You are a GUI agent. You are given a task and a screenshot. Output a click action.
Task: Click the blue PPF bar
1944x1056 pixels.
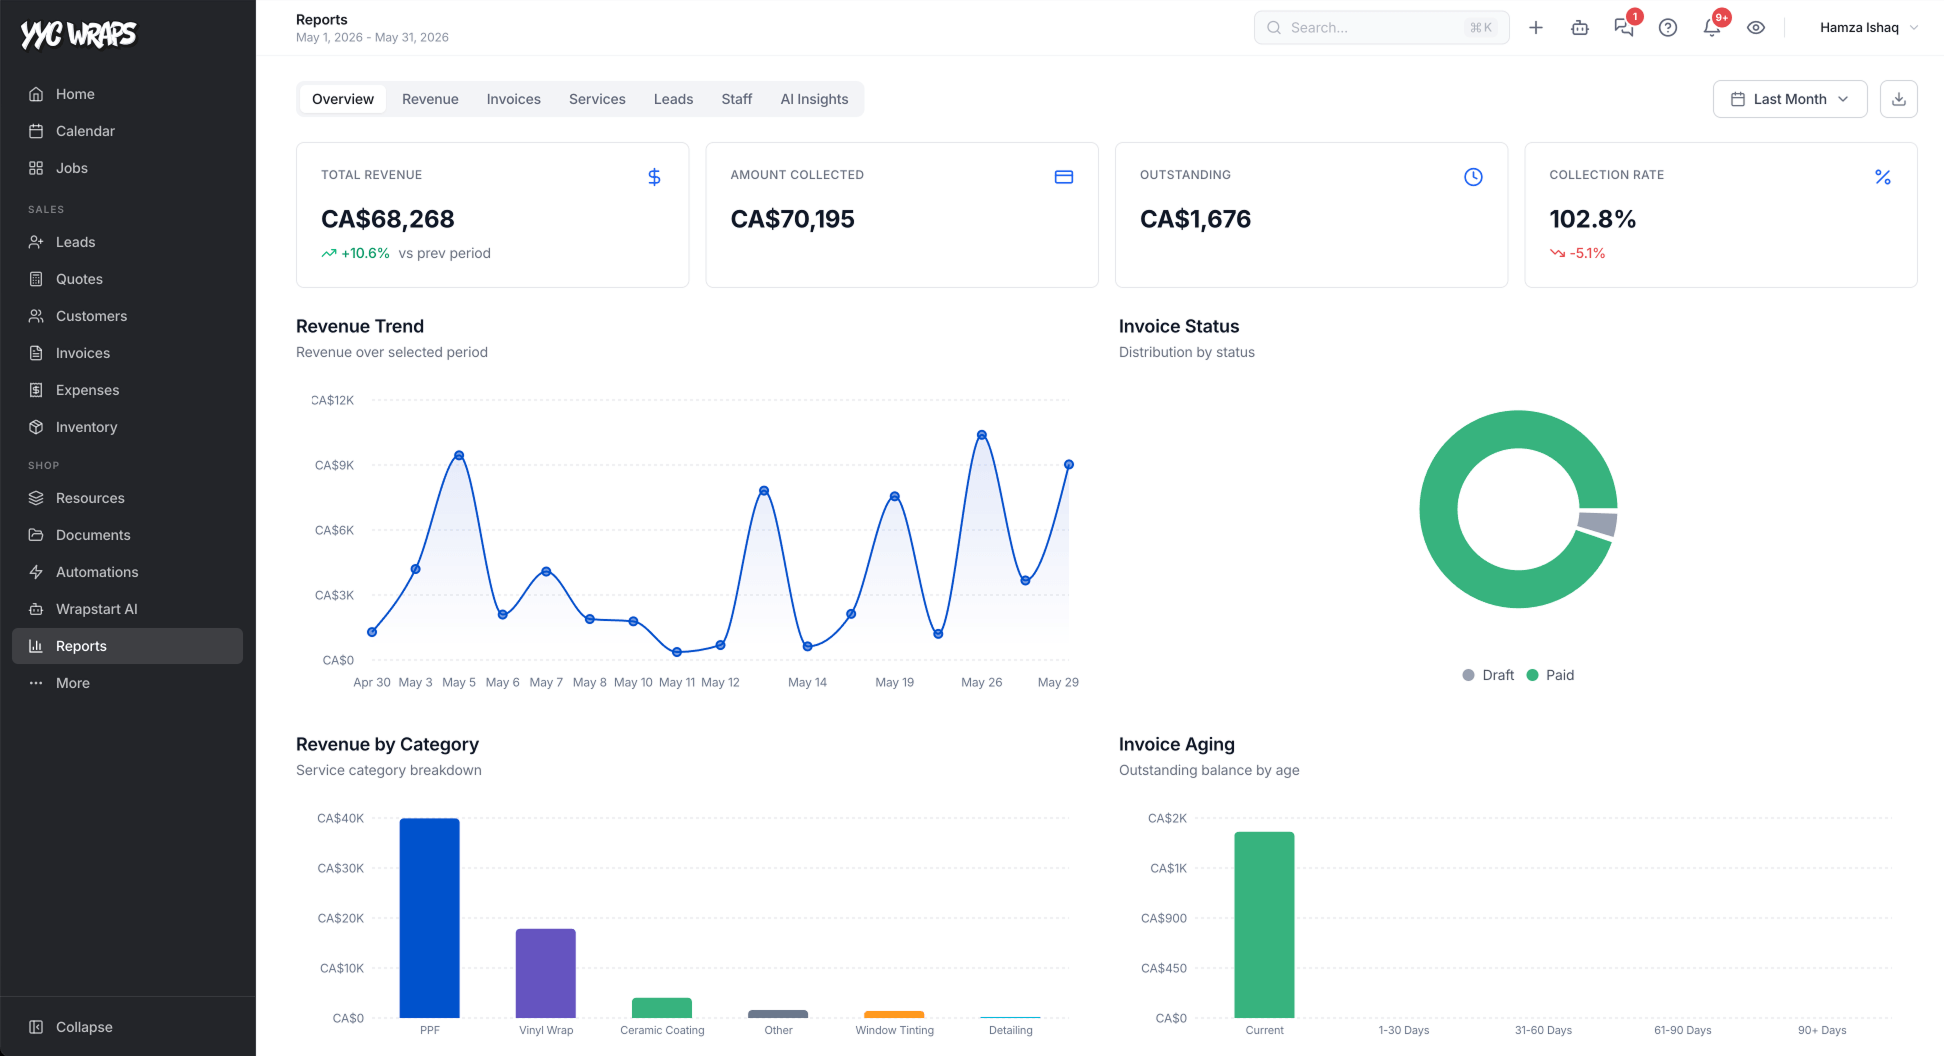[430, 918]
